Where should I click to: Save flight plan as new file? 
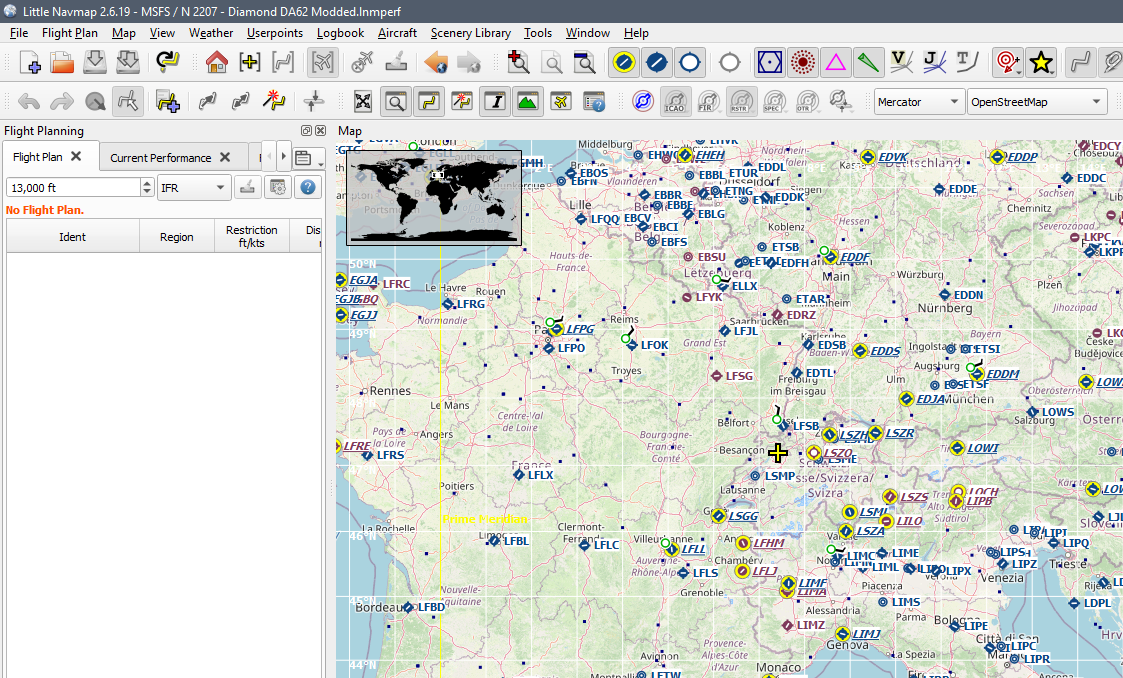[128, 63]
